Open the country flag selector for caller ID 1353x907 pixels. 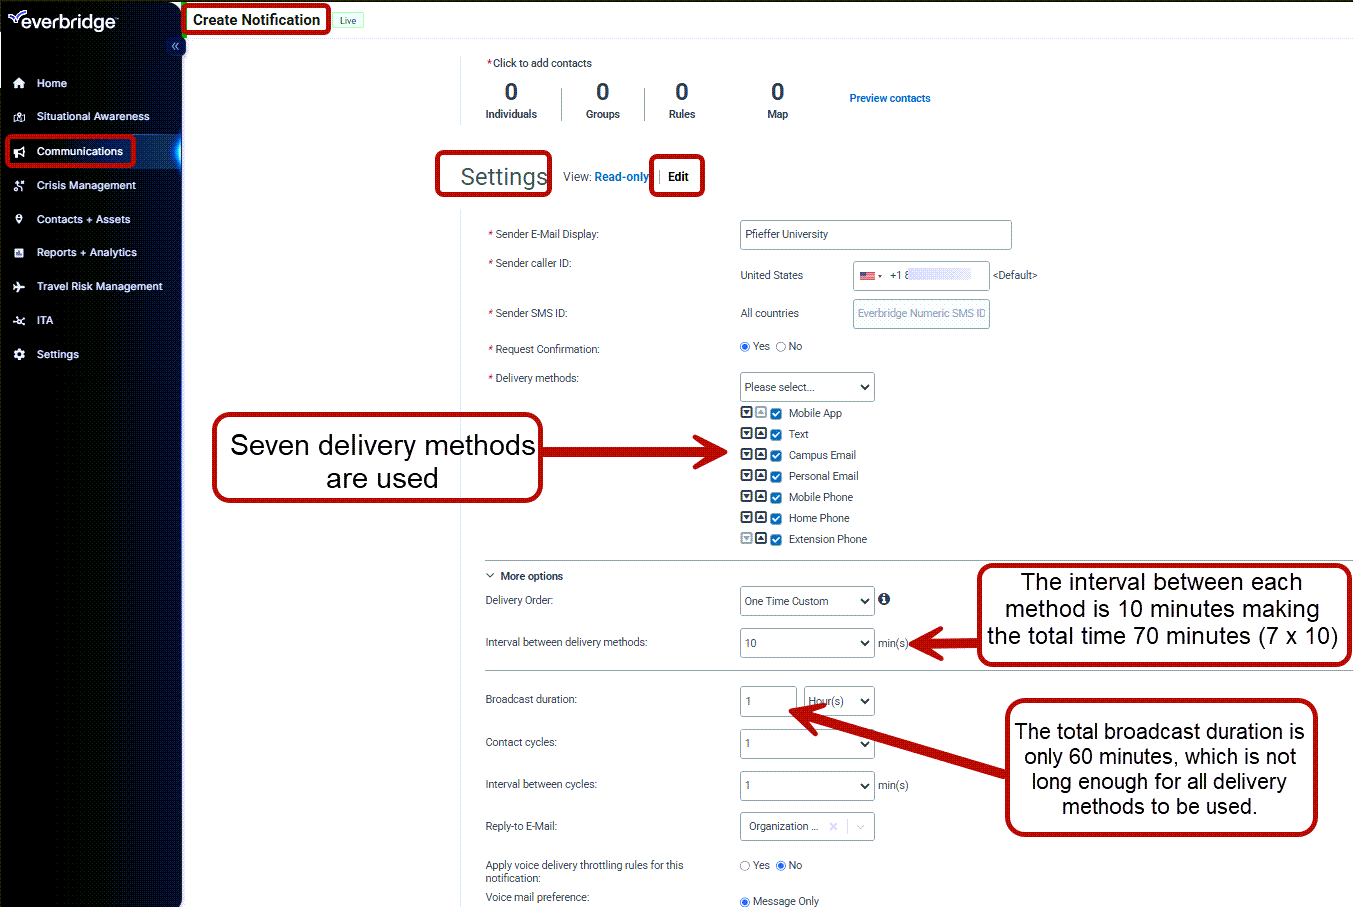[870, 275]
